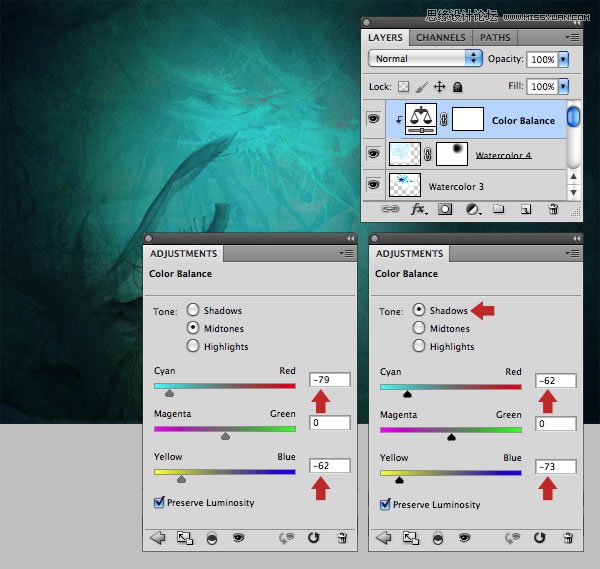Click the Watercolor 4 layer mask thumbnail

pyautogui.click(x=452, y=153)
